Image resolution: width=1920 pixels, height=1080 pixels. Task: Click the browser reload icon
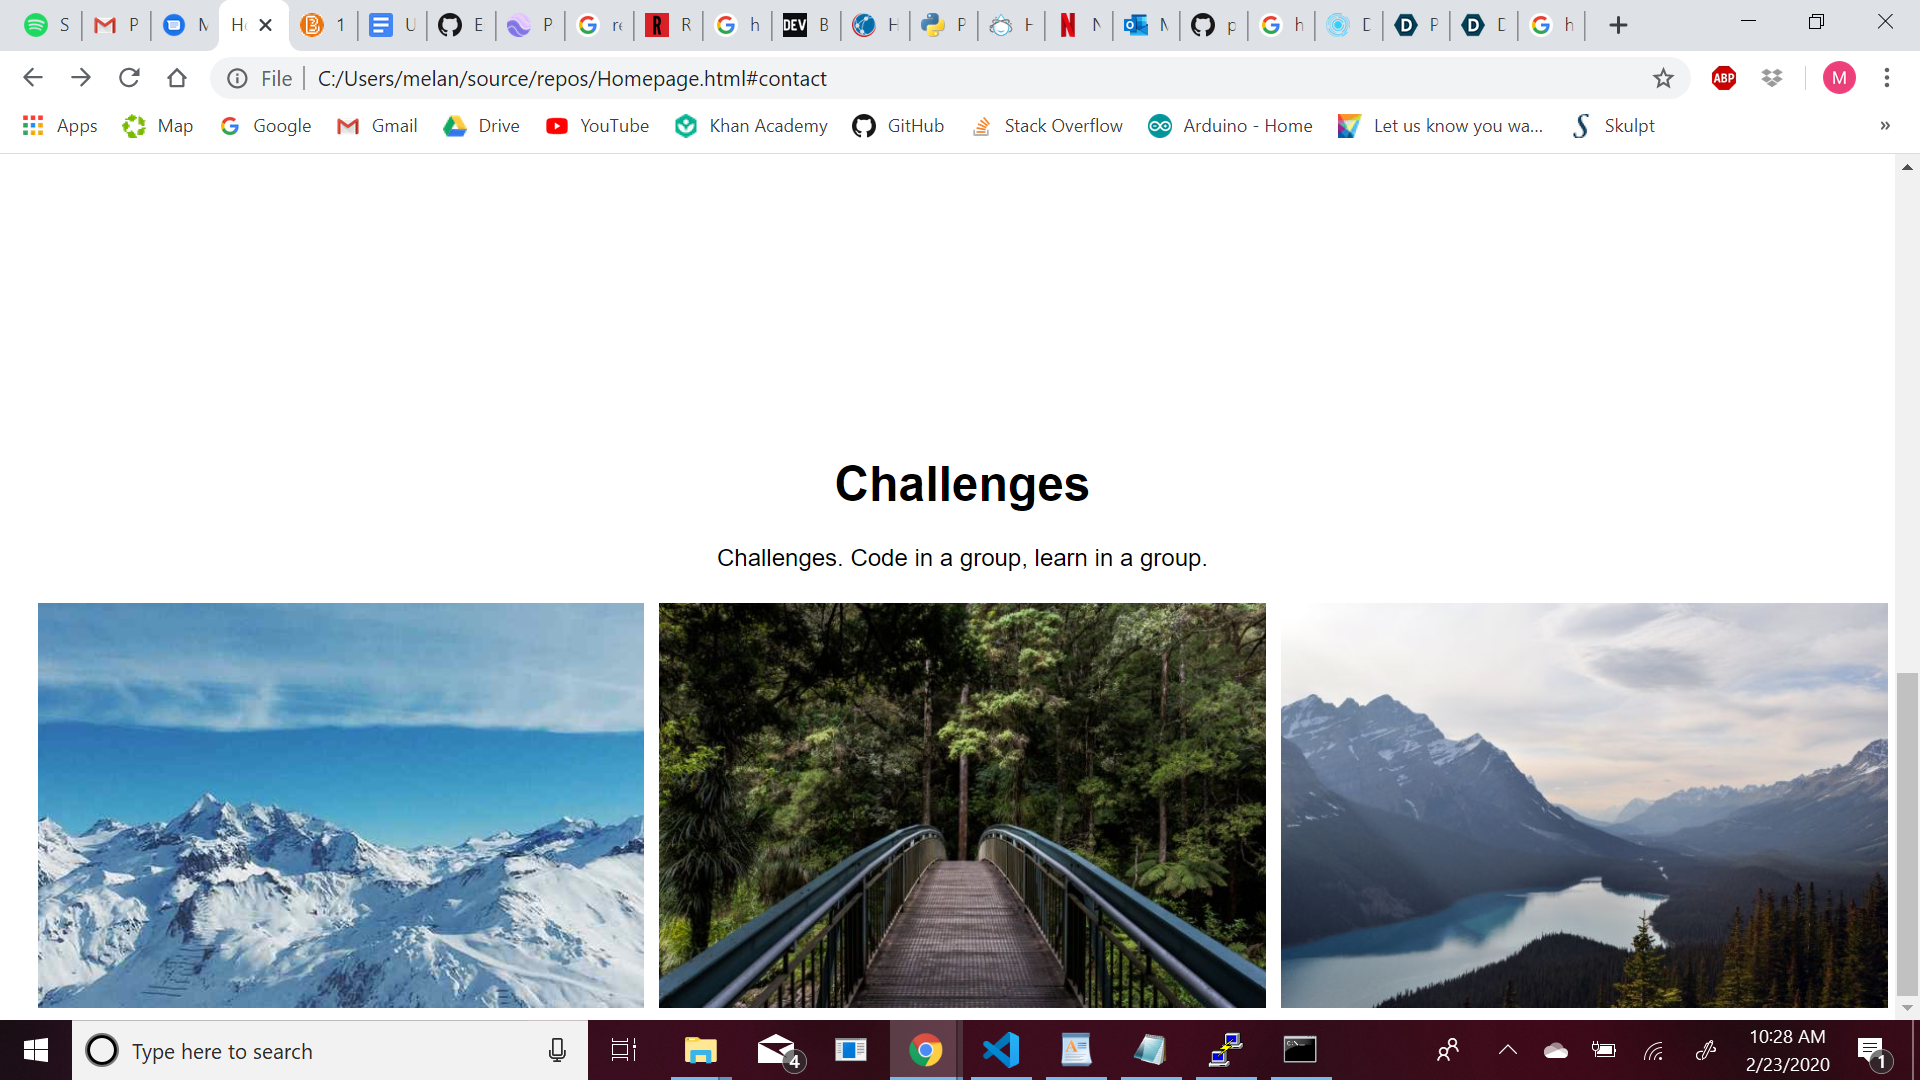pyautogui.click(x=129, y=78)
